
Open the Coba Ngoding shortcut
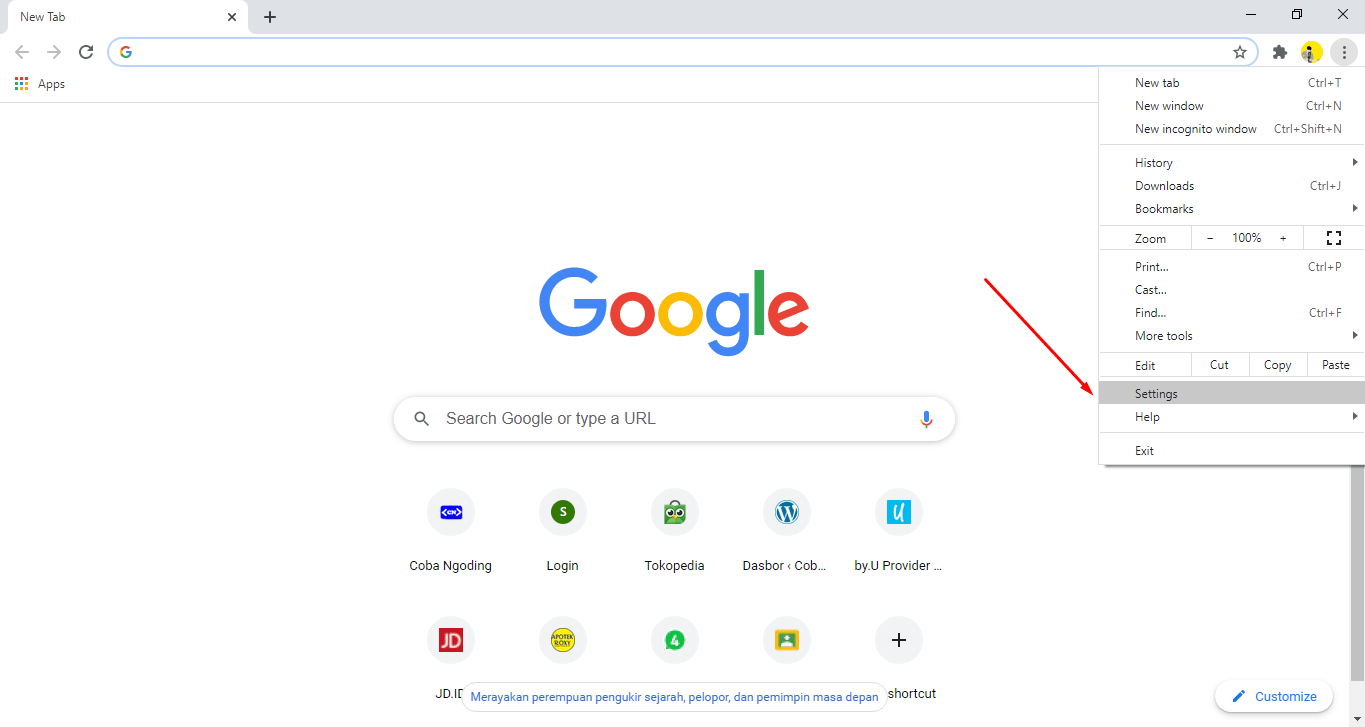click(451, 531)
